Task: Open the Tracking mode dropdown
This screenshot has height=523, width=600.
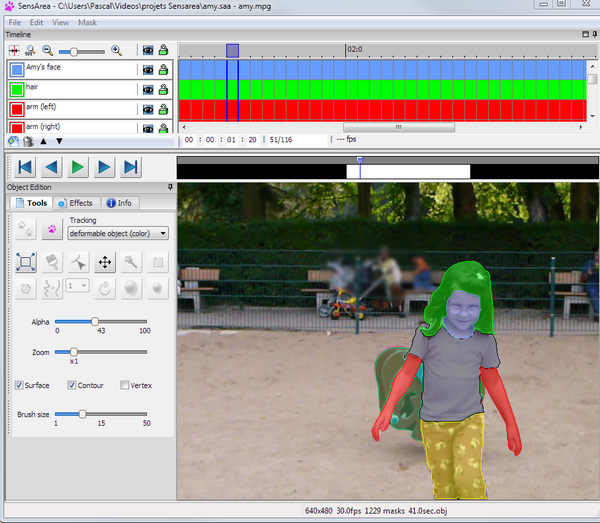Action: 117,233
